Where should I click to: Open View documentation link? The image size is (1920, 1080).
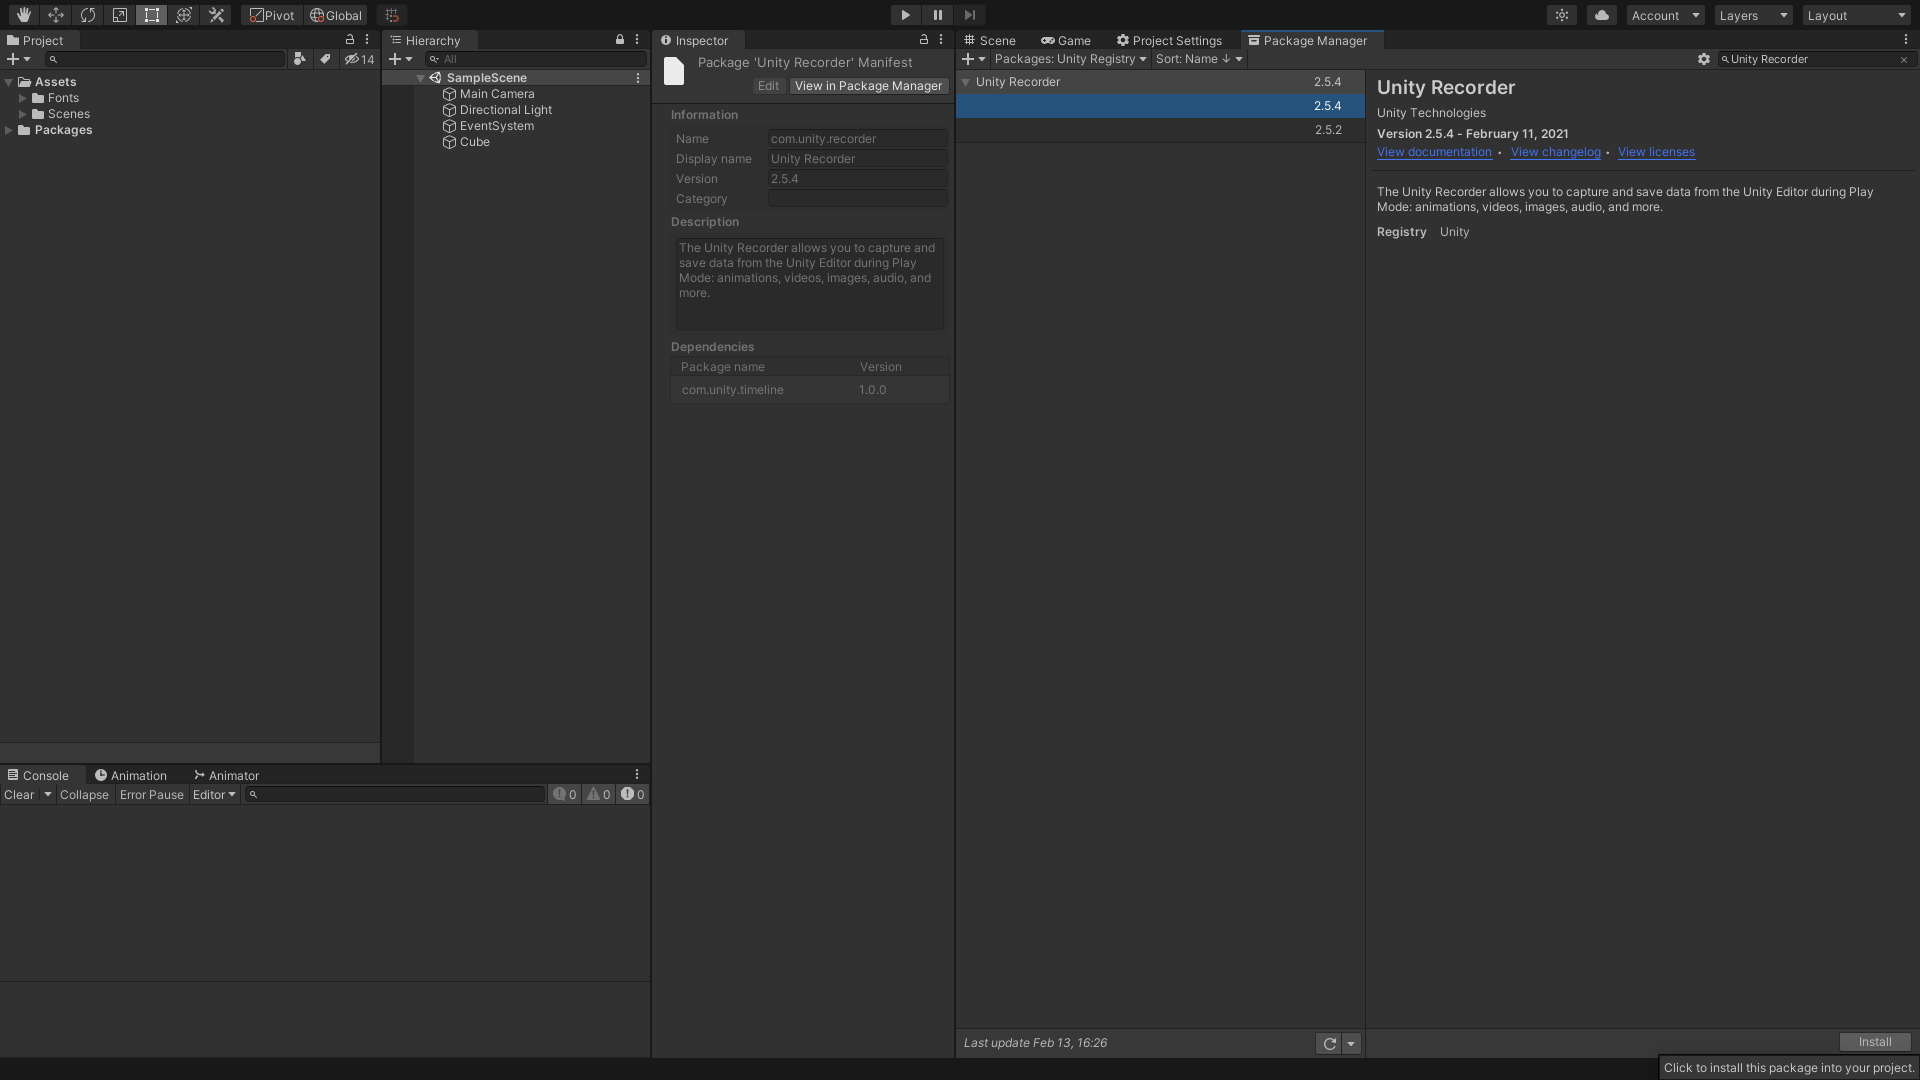tap(1434, 152)
